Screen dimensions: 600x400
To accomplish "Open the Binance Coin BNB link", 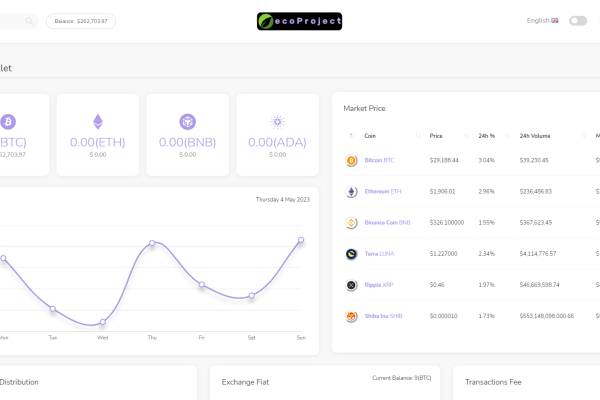I will 387,222.
